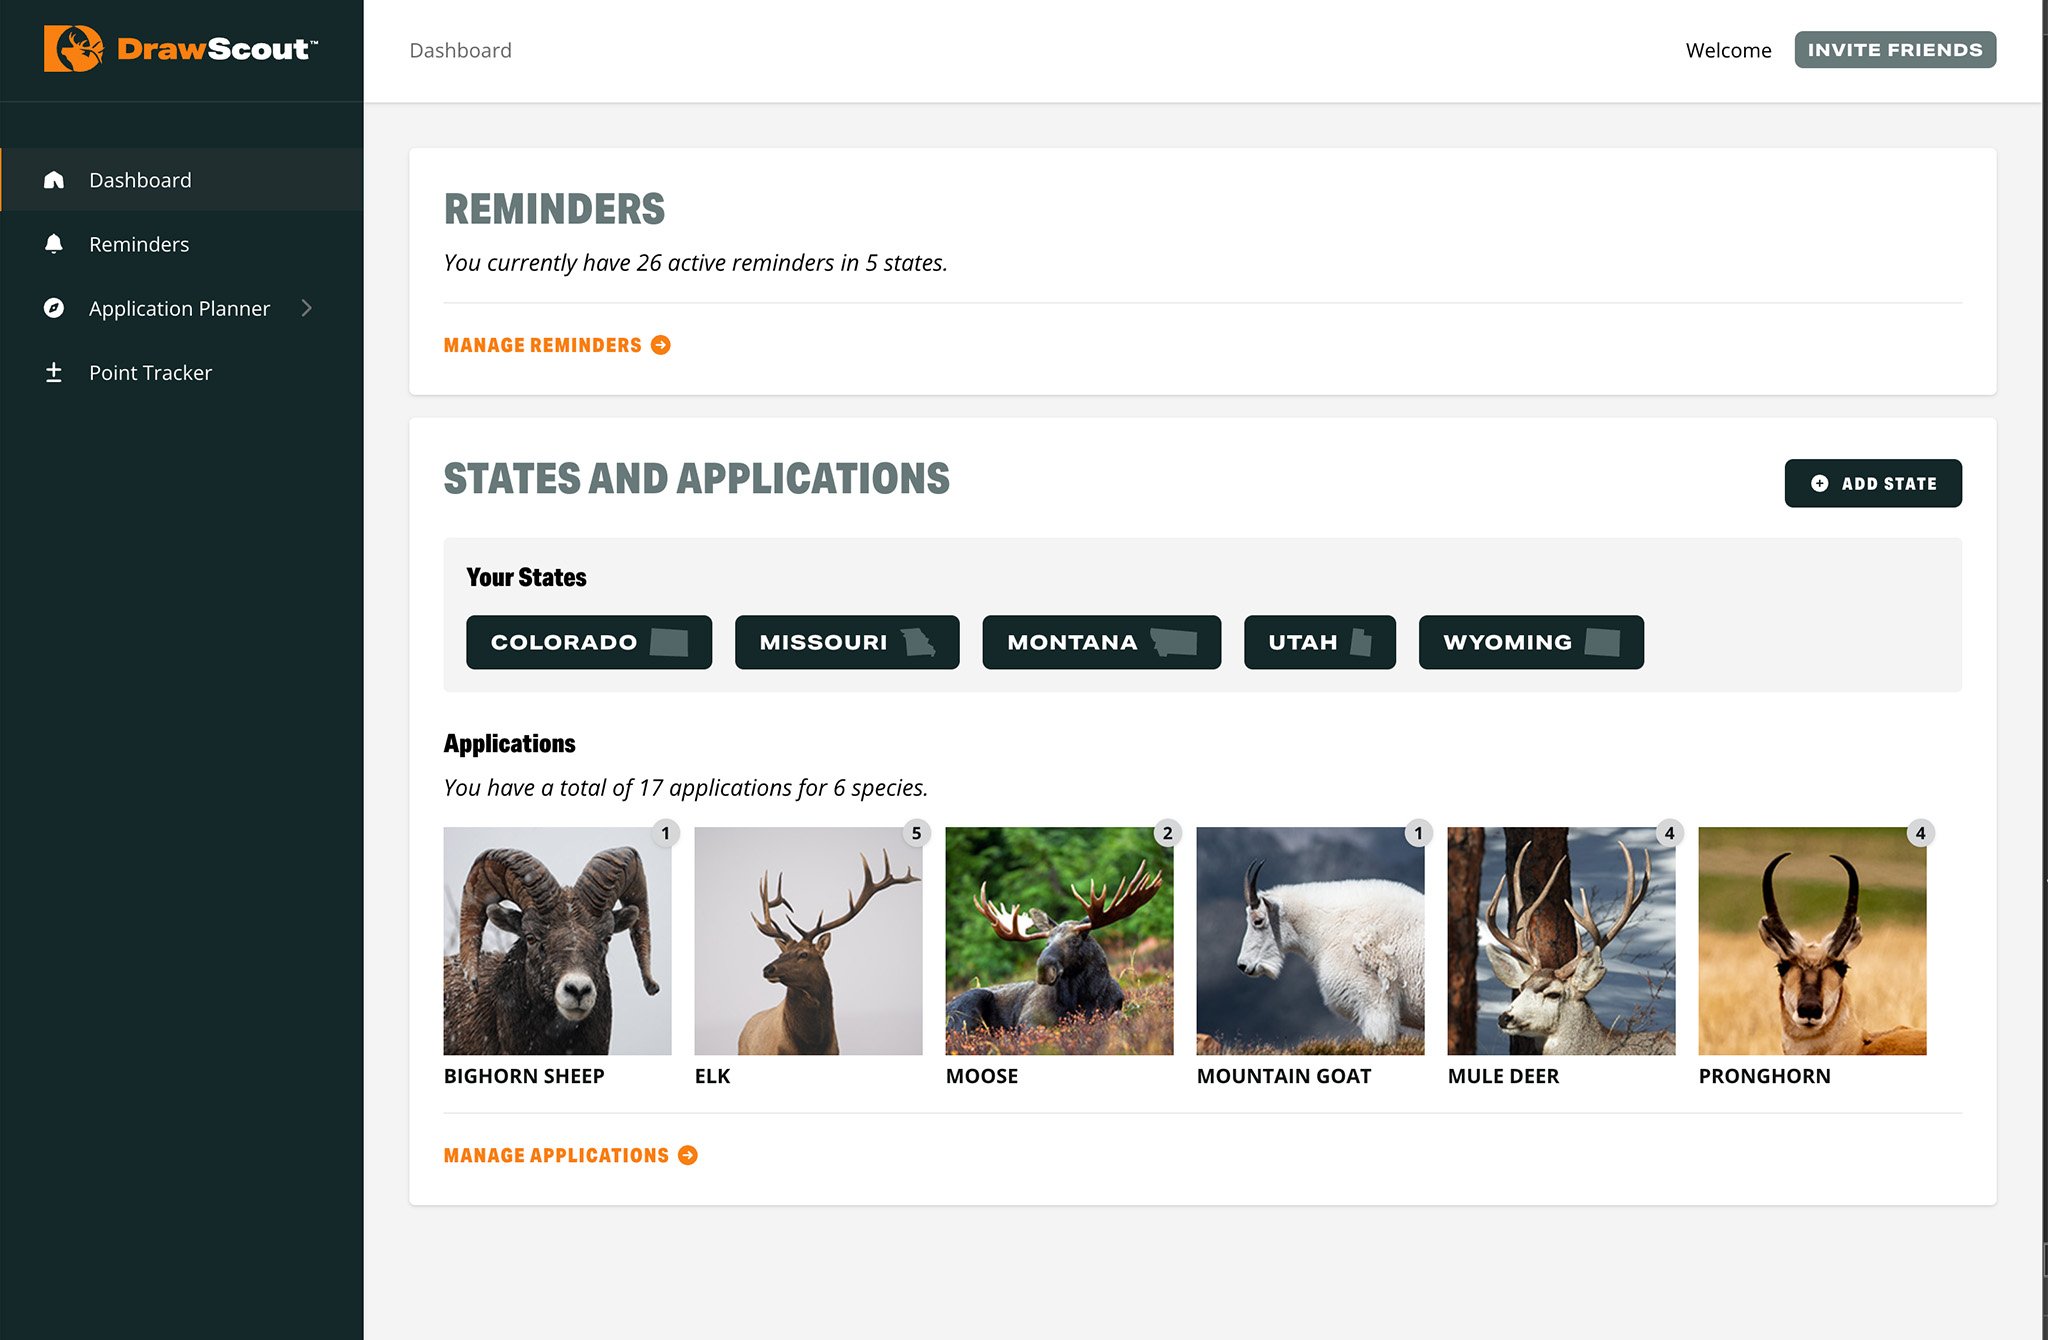This screenshot has width=2048, height=1340.
Task: Select the Colorado state button
Action: click(x=588, y=642)
